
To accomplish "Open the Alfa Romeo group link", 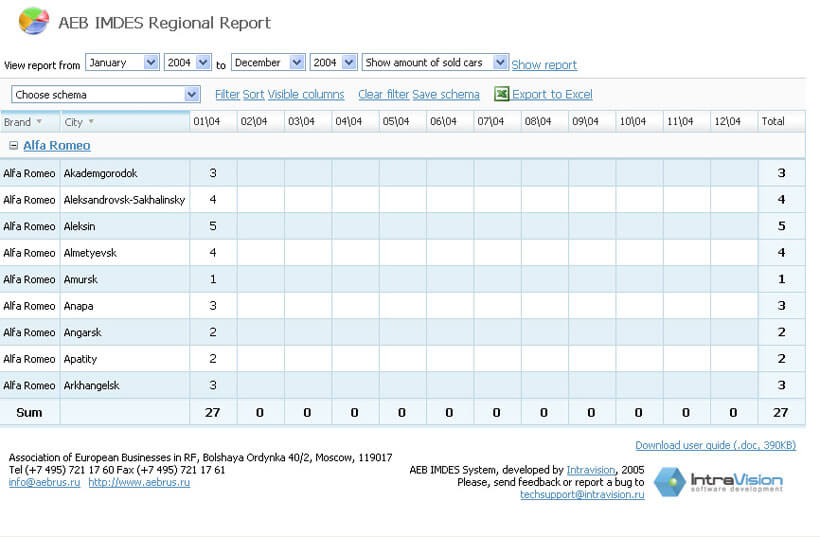I will [x=56, y=145].
